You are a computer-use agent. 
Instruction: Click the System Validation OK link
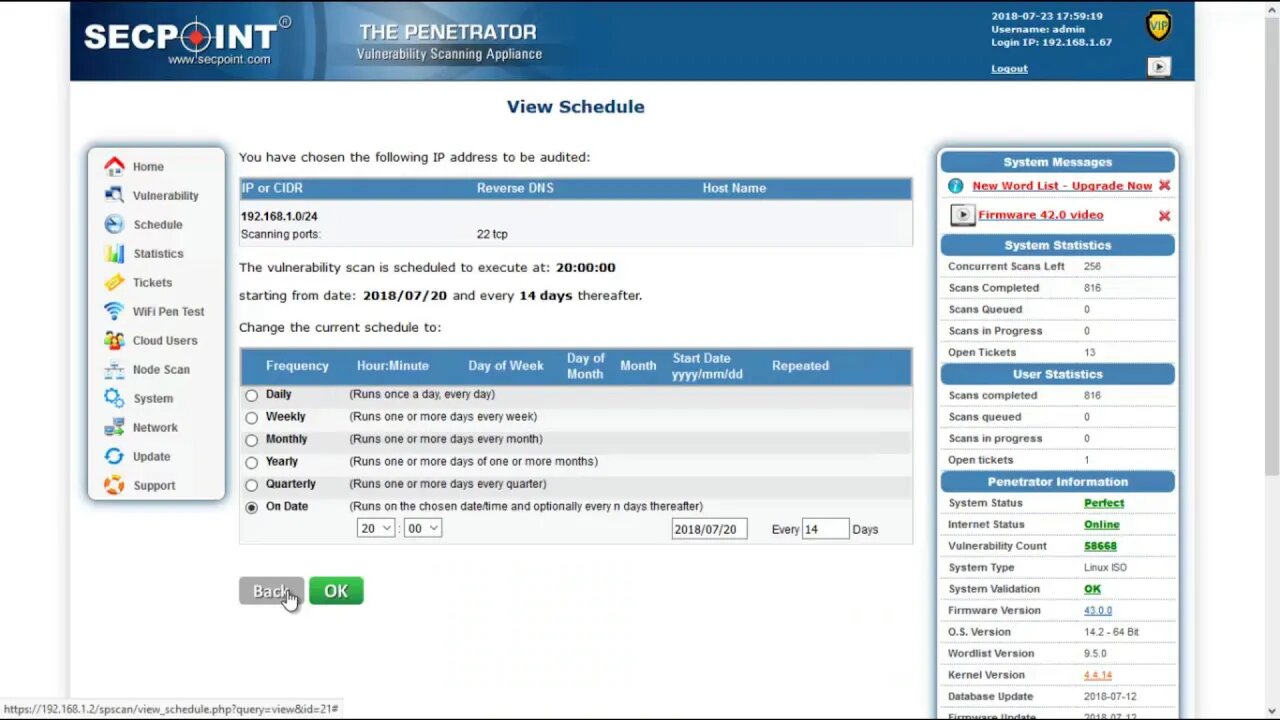[1092, 589]
